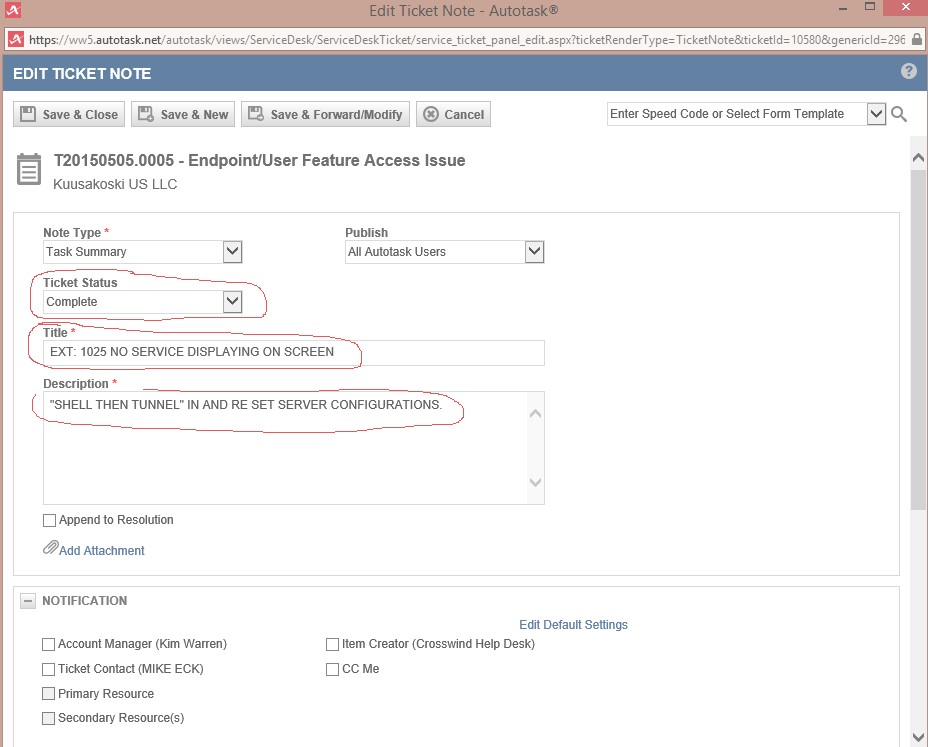Enable the Append to Resolution checkbox
Viewport: 928px width, 747px height.
coord(49,520)
